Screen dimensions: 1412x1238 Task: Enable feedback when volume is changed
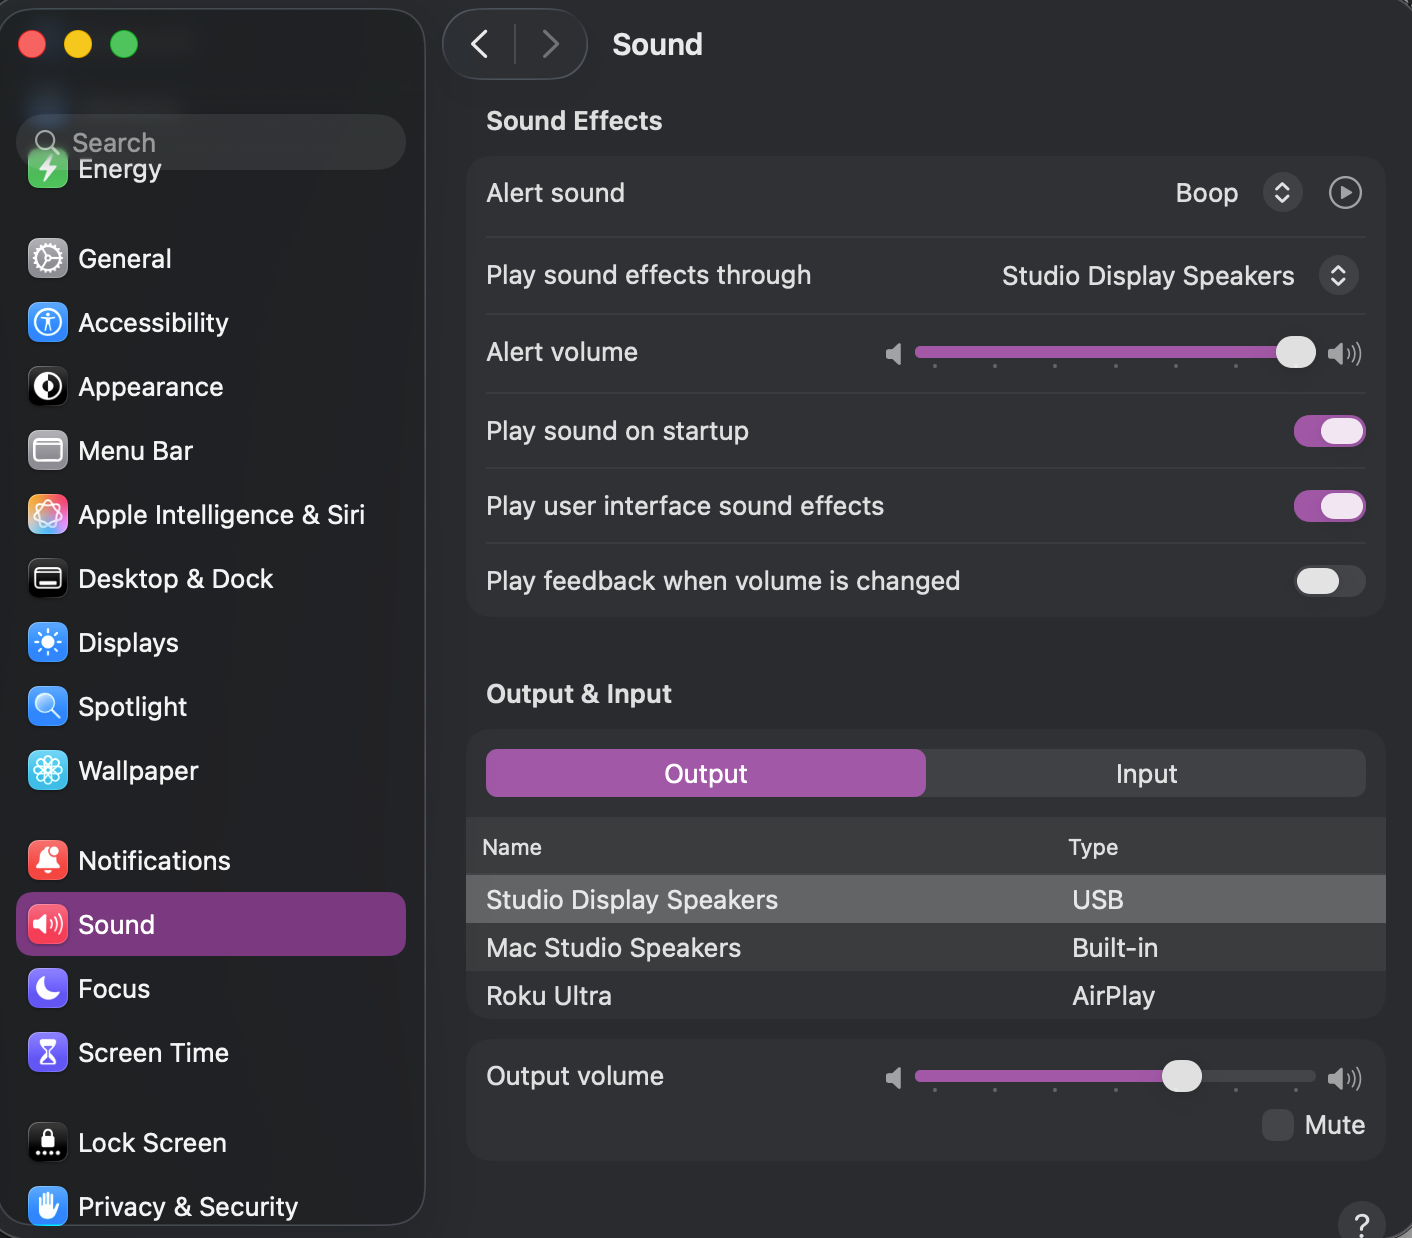1329,581
